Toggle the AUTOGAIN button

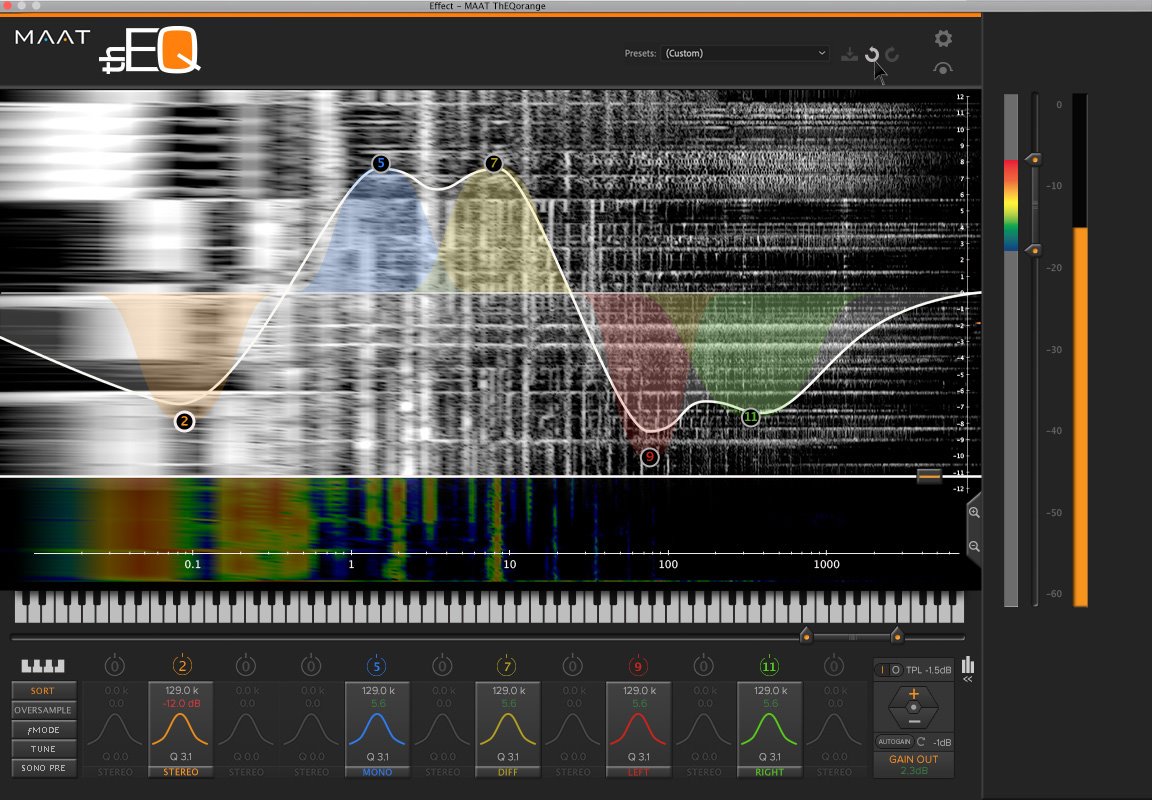(x=894, y=742)
